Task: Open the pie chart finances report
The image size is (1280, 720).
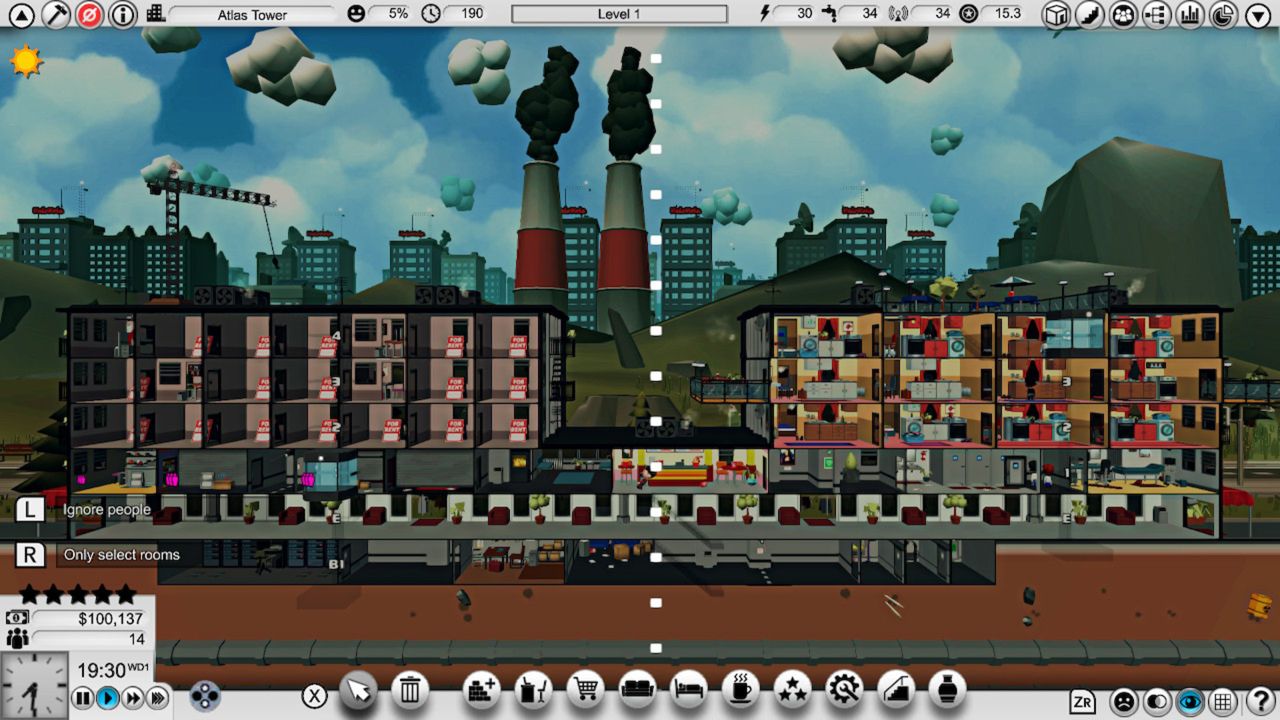Action: click(1224, 15)
